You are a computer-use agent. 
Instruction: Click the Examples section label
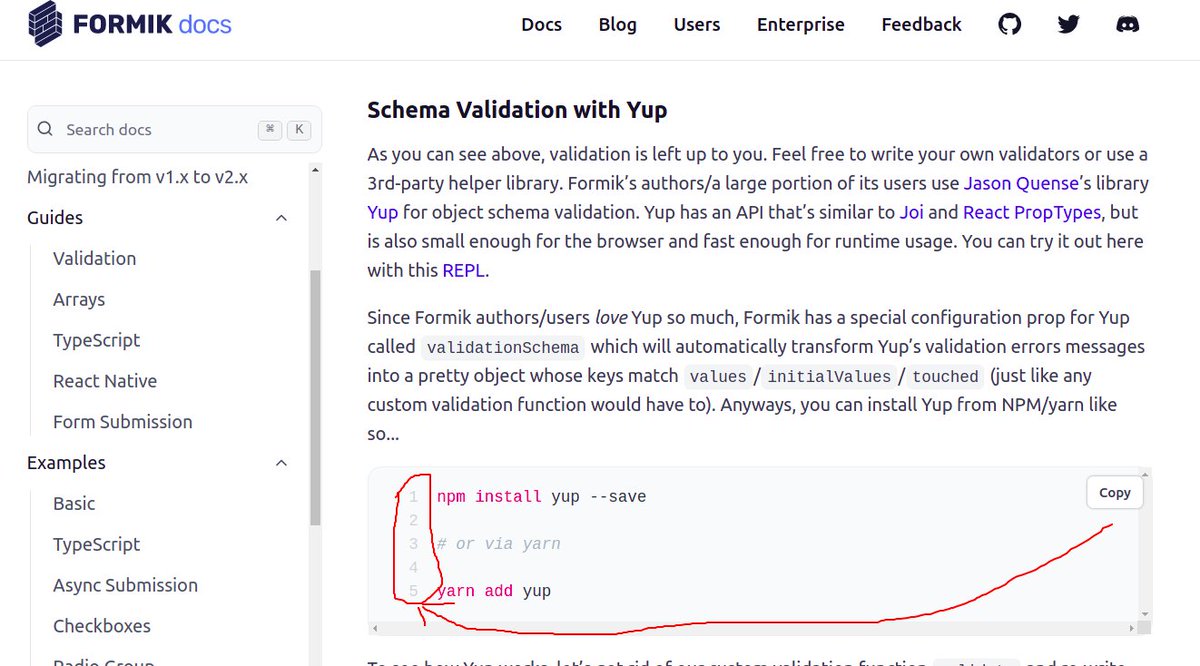(x=66, y=463)
